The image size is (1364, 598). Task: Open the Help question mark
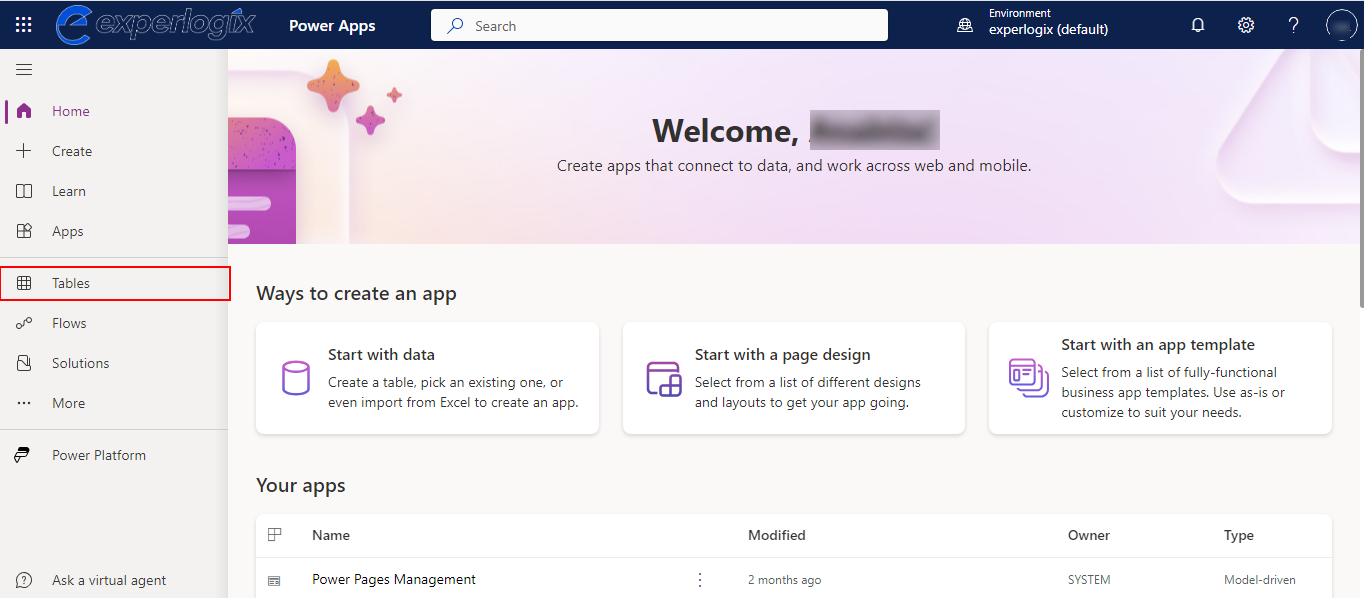click(1294, 26)
